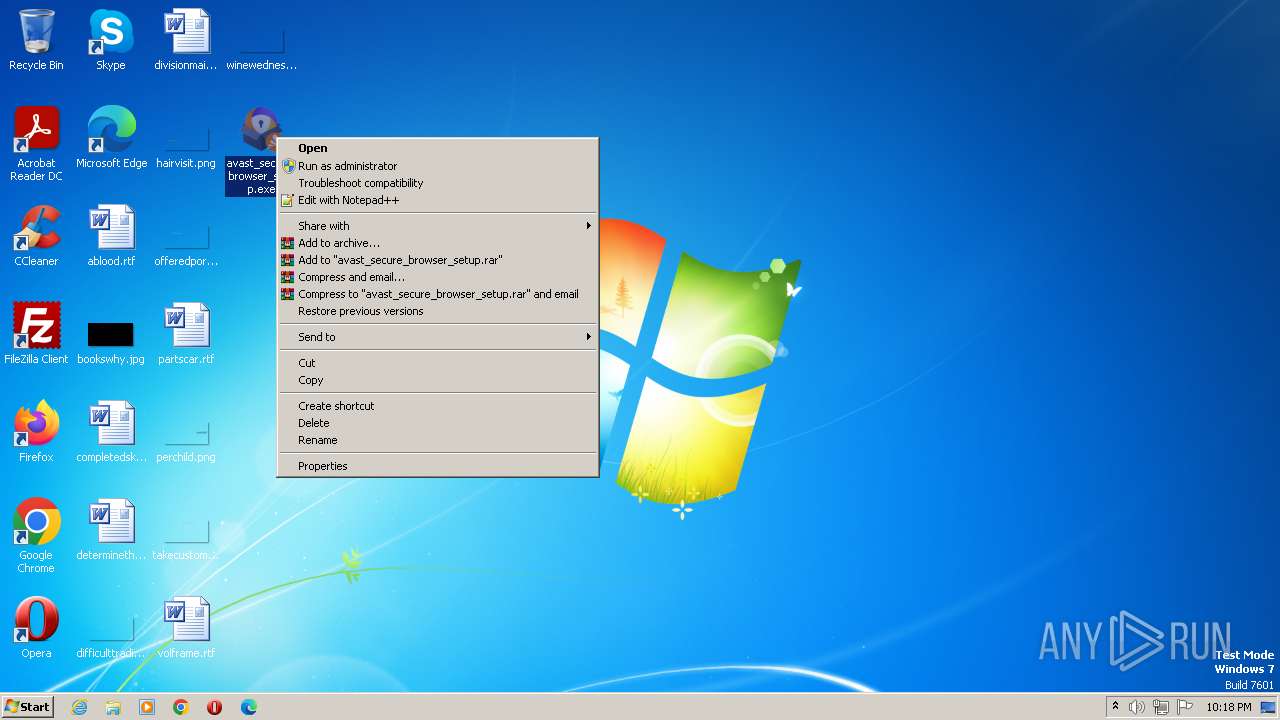This screenshot has height=720, width=1280.
Task: Choose Compress and email...
Action: pos(438,277)
